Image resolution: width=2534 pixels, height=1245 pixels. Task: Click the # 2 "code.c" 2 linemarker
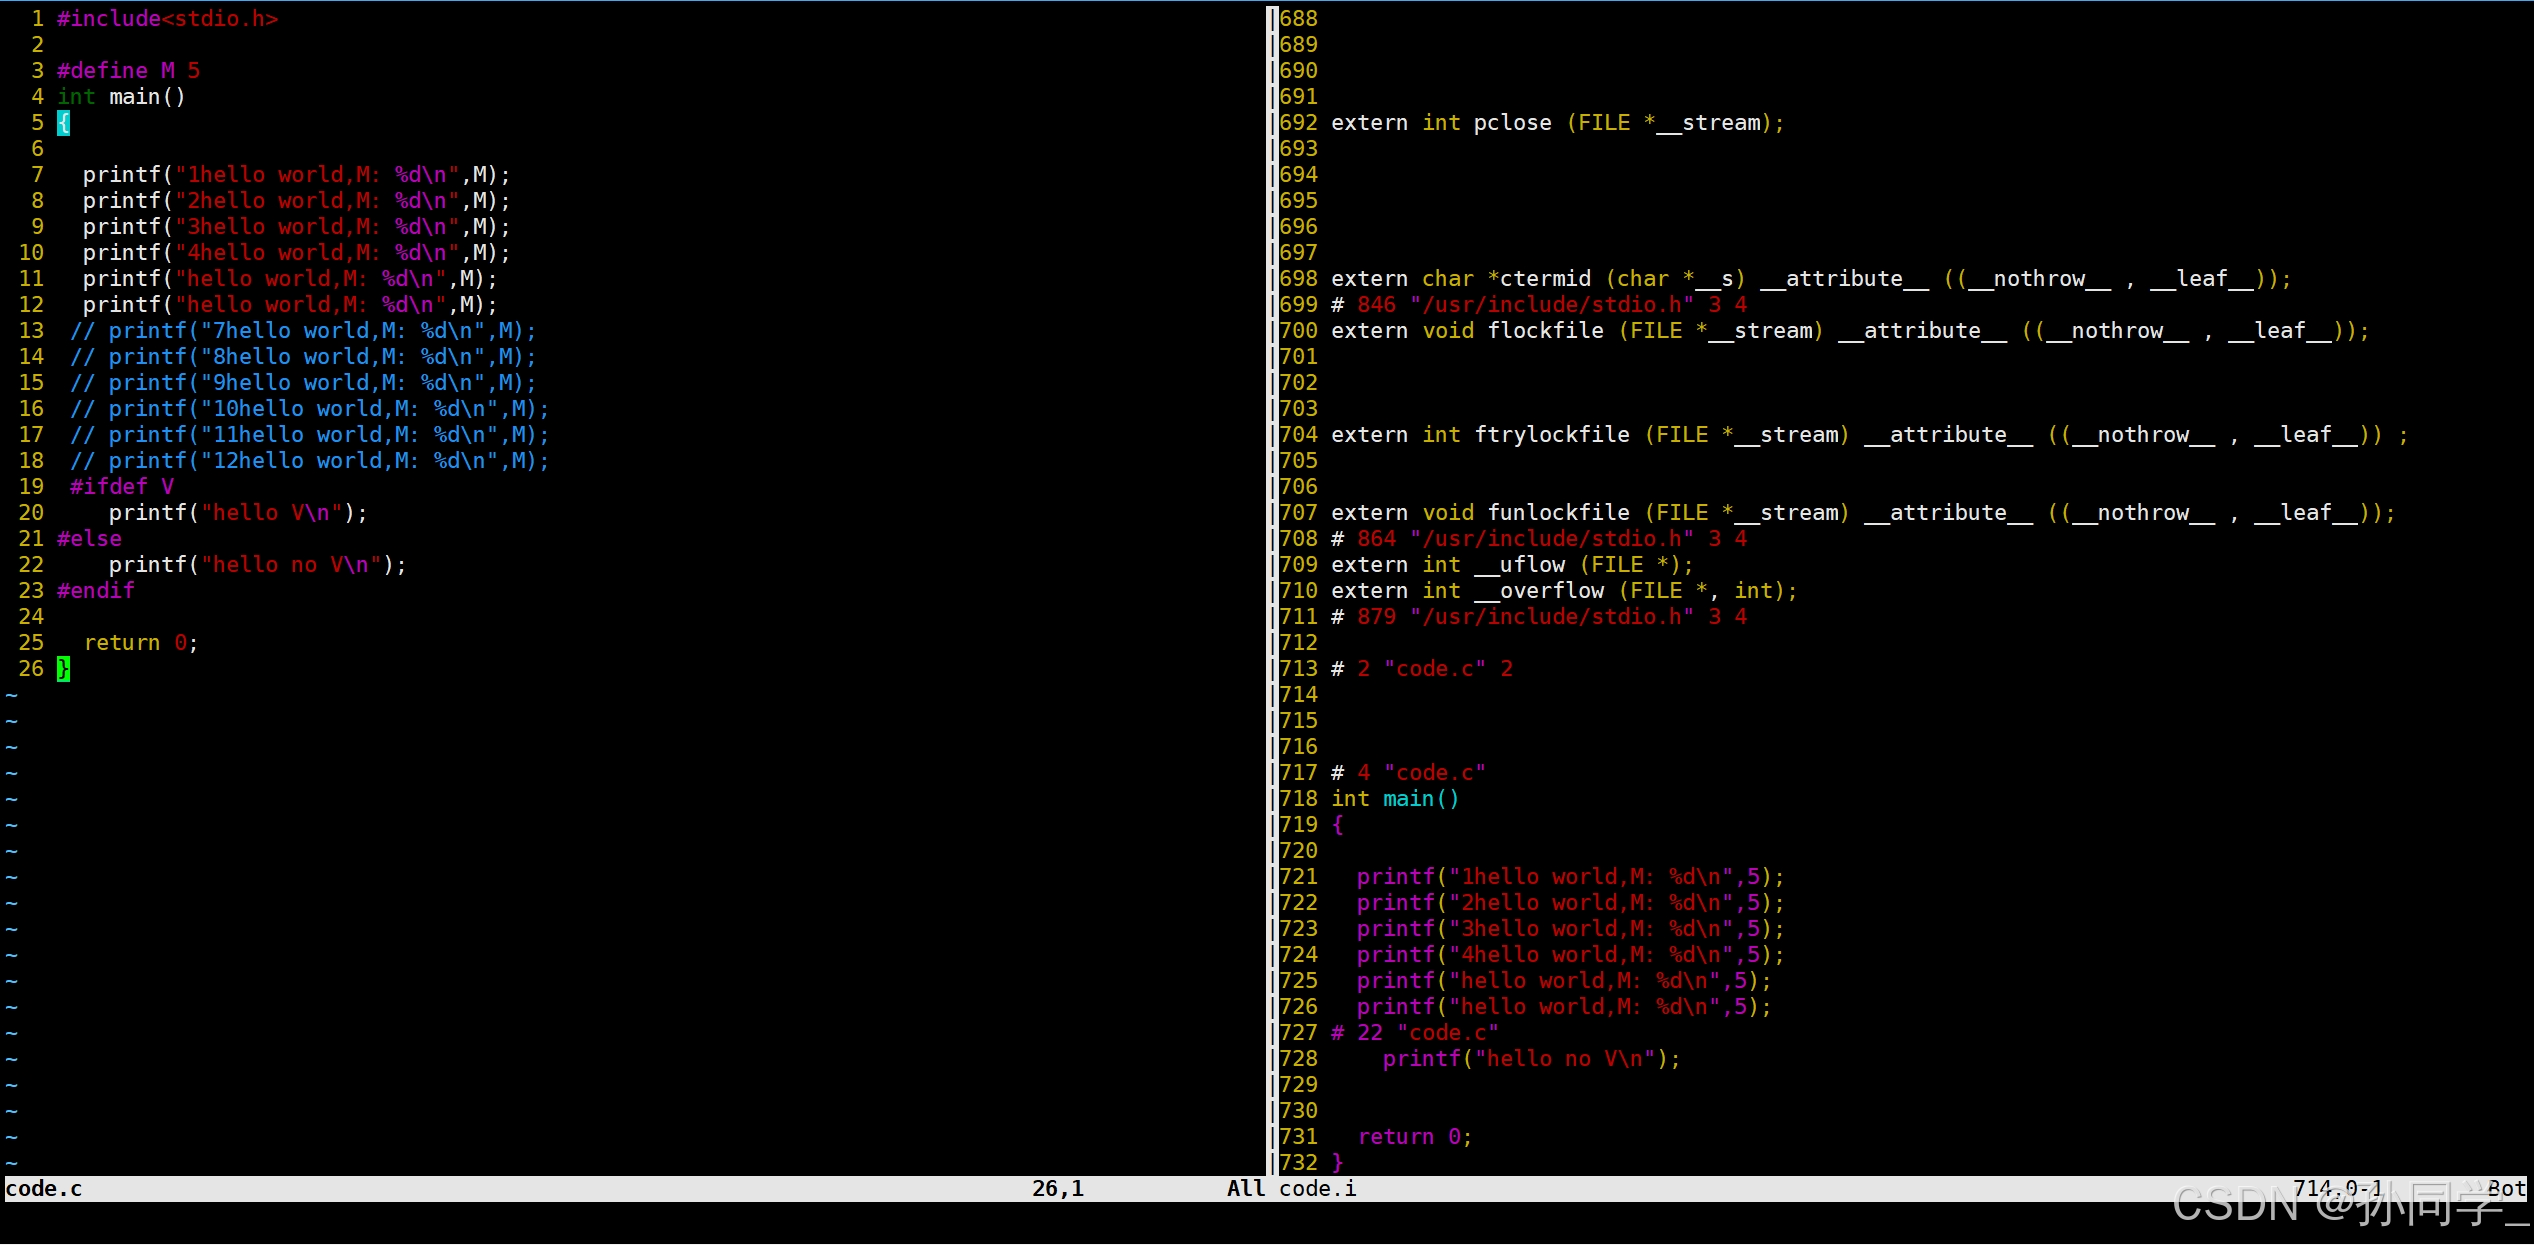[1421, 668]
